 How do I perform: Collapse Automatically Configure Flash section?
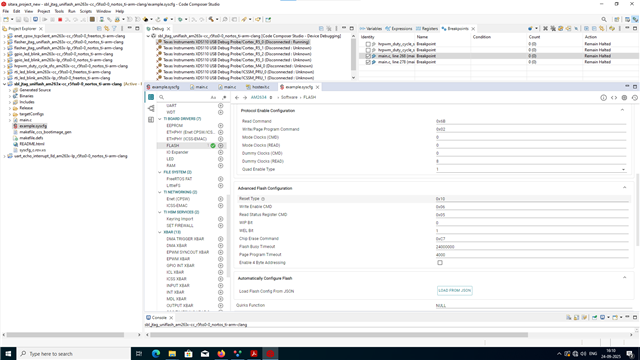tap(624, 278)
